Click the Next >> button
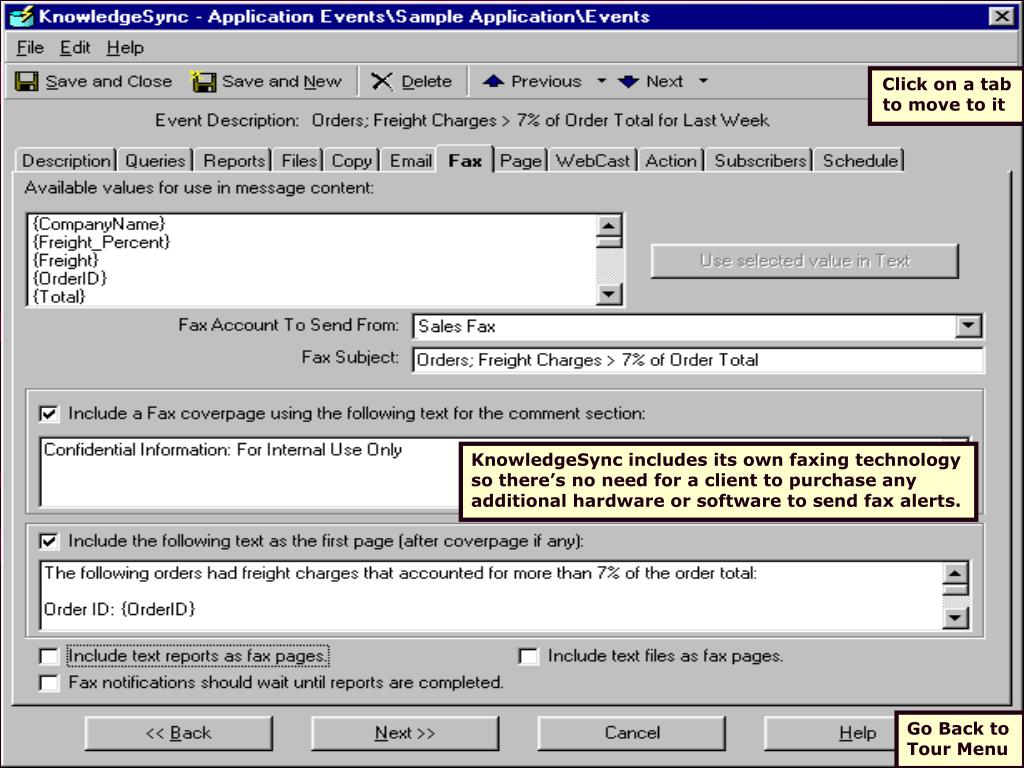The image size is (1024, 768). point(405,733)
